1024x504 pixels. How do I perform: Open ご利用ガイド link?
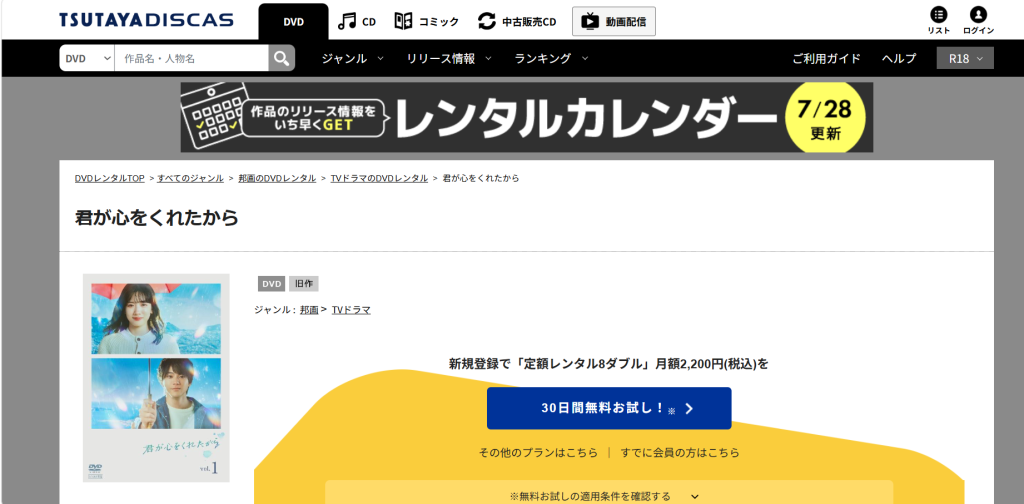point(826,58)
